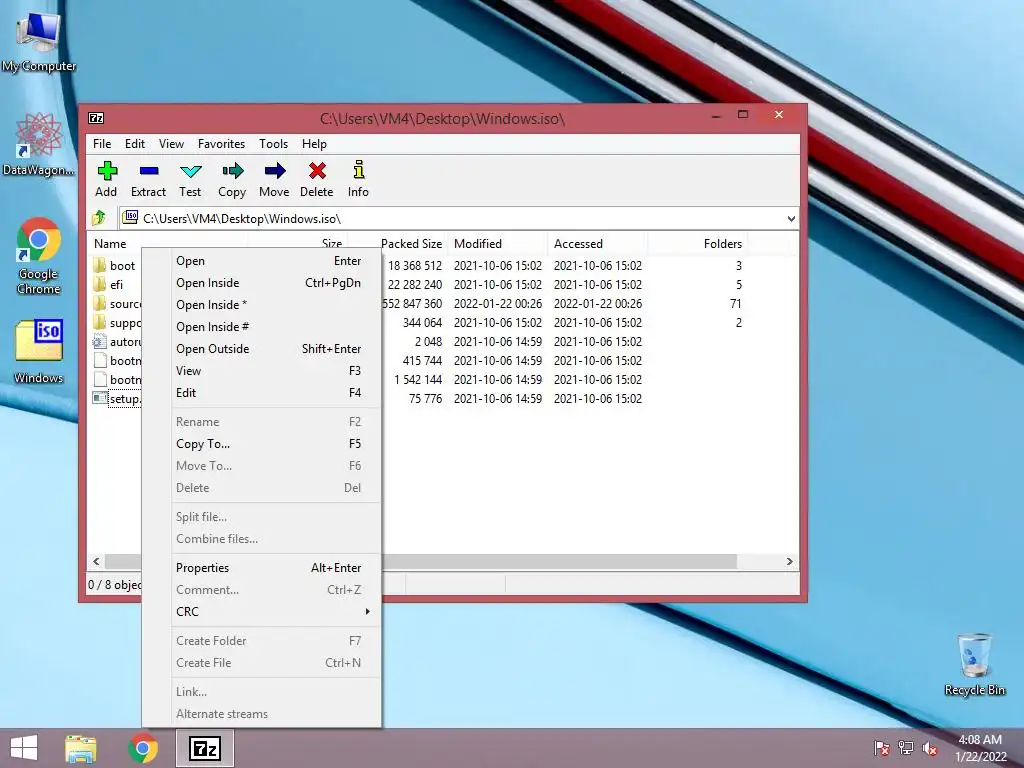Click packed size 75 776
The height and width of the screenshot is (768, 1024).
point(425,398)
